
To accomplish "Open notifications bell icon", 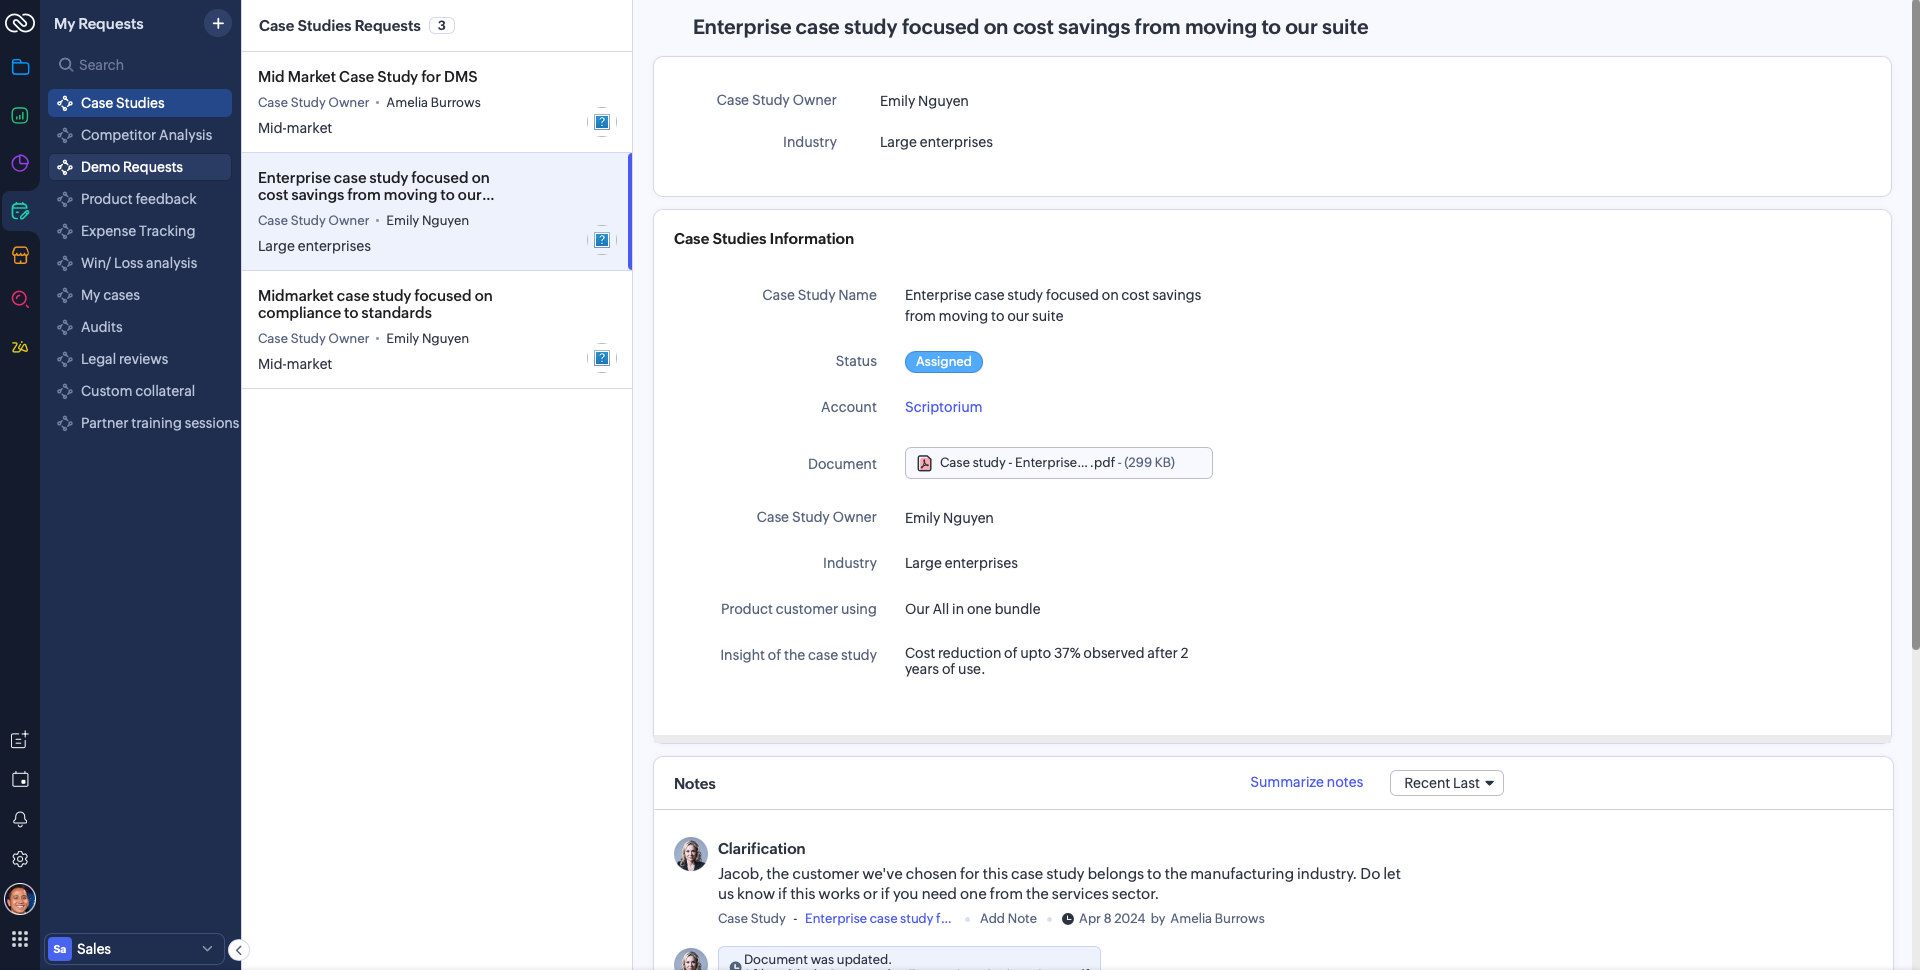I will (20, 819).
